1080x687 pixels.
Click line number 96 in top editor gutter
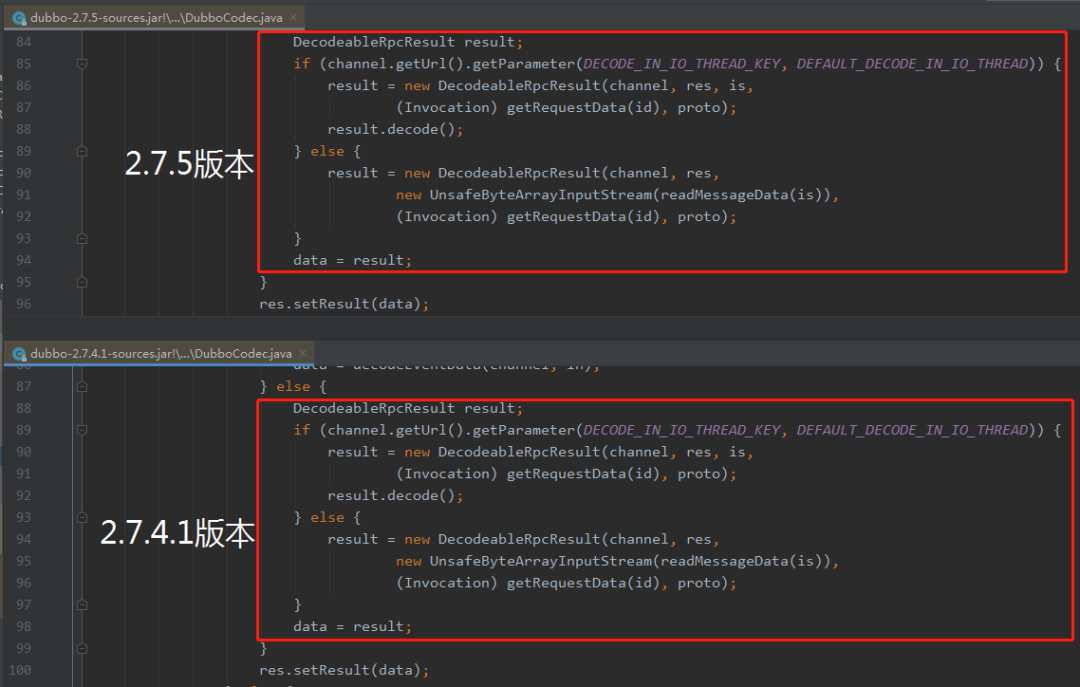click(23, 304)
